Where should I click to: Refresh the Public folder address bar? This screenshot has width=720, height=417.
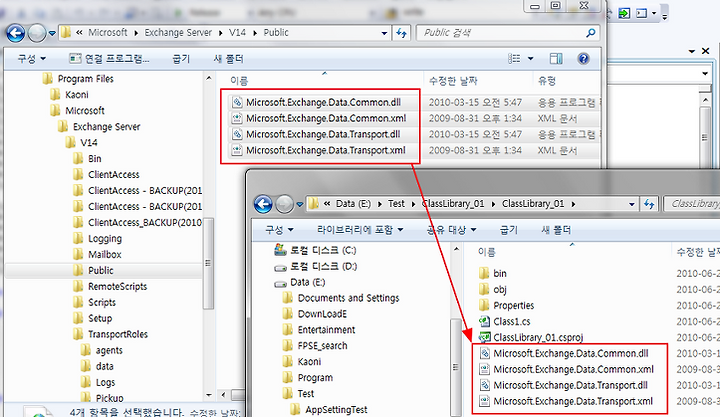click(401, 33)
